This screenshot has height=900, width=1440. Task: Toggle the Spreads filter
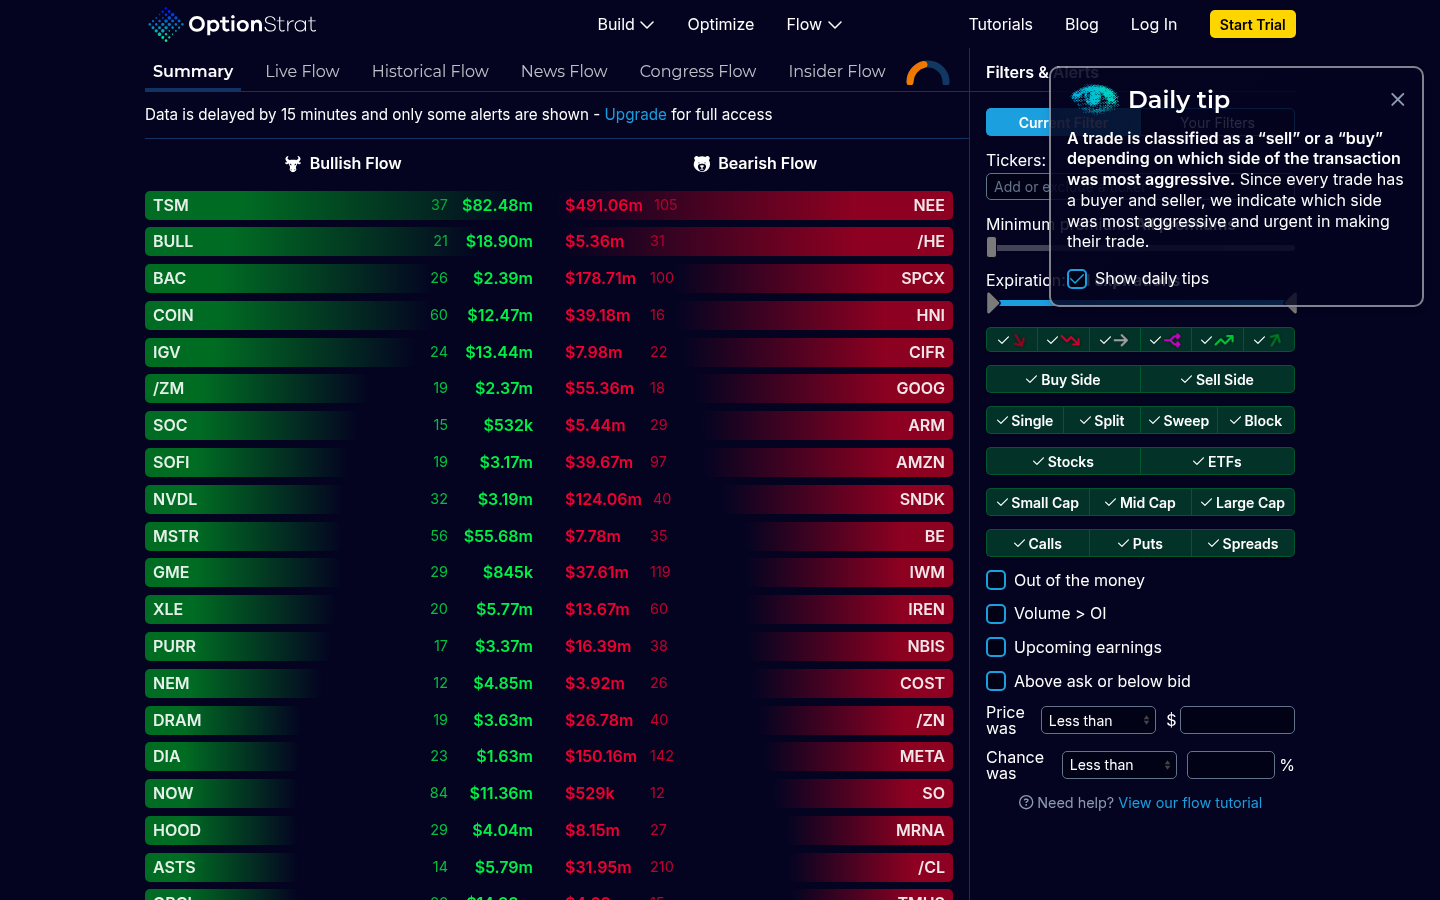point(1243,544)
